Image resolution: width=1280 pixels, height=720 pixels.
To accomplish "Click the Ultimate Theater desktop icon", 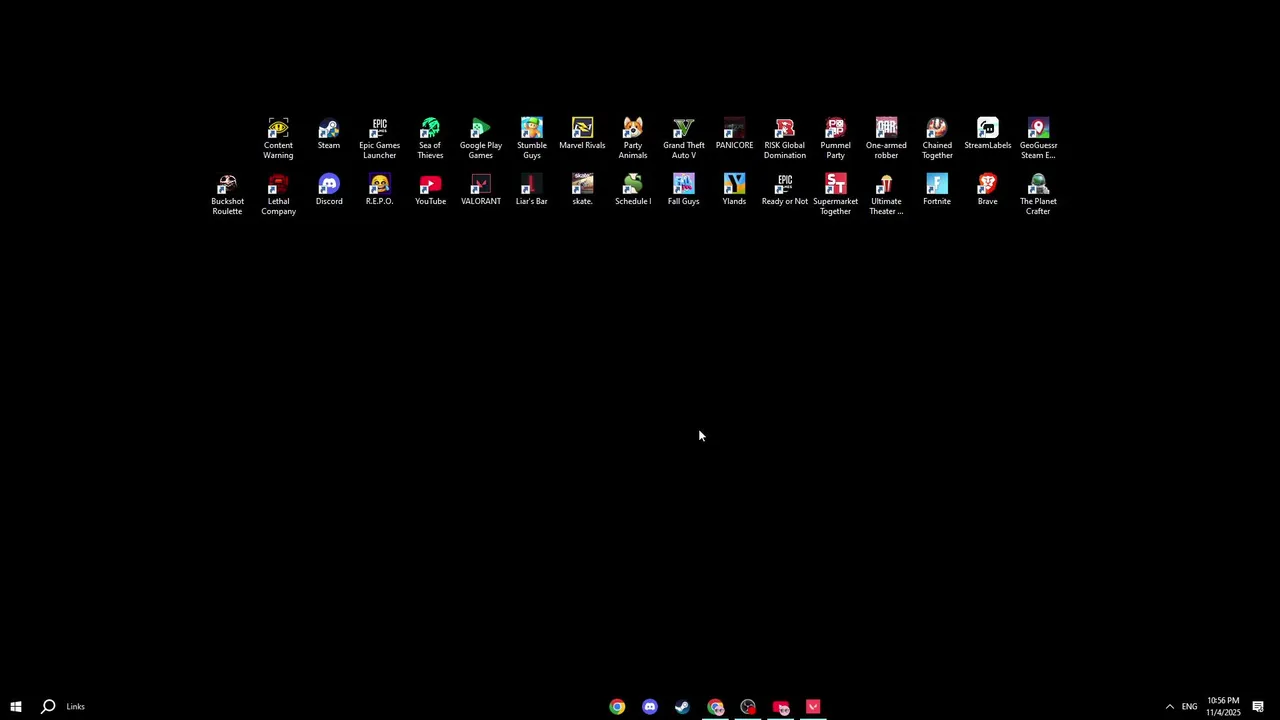I will point(886,194).
